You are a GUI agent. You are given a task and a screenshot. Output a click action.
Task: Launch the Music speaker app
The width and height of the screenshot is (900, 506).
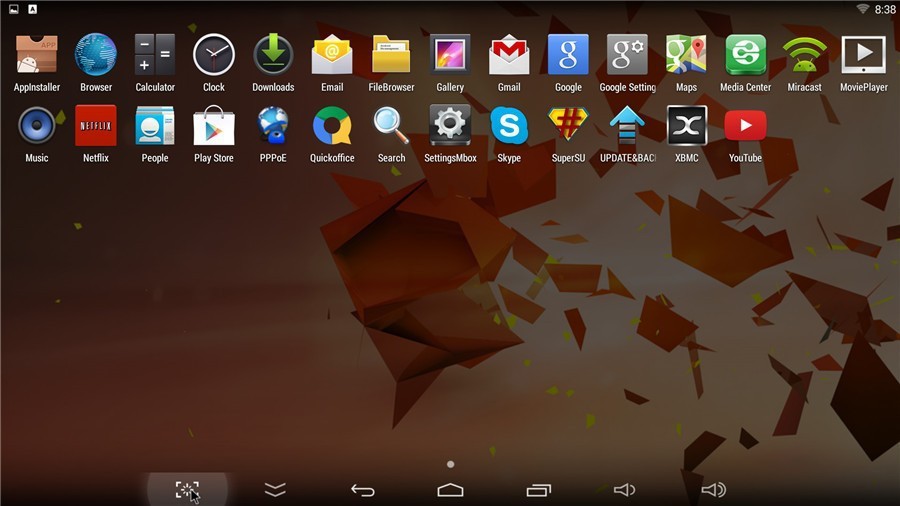click(37, 126)
